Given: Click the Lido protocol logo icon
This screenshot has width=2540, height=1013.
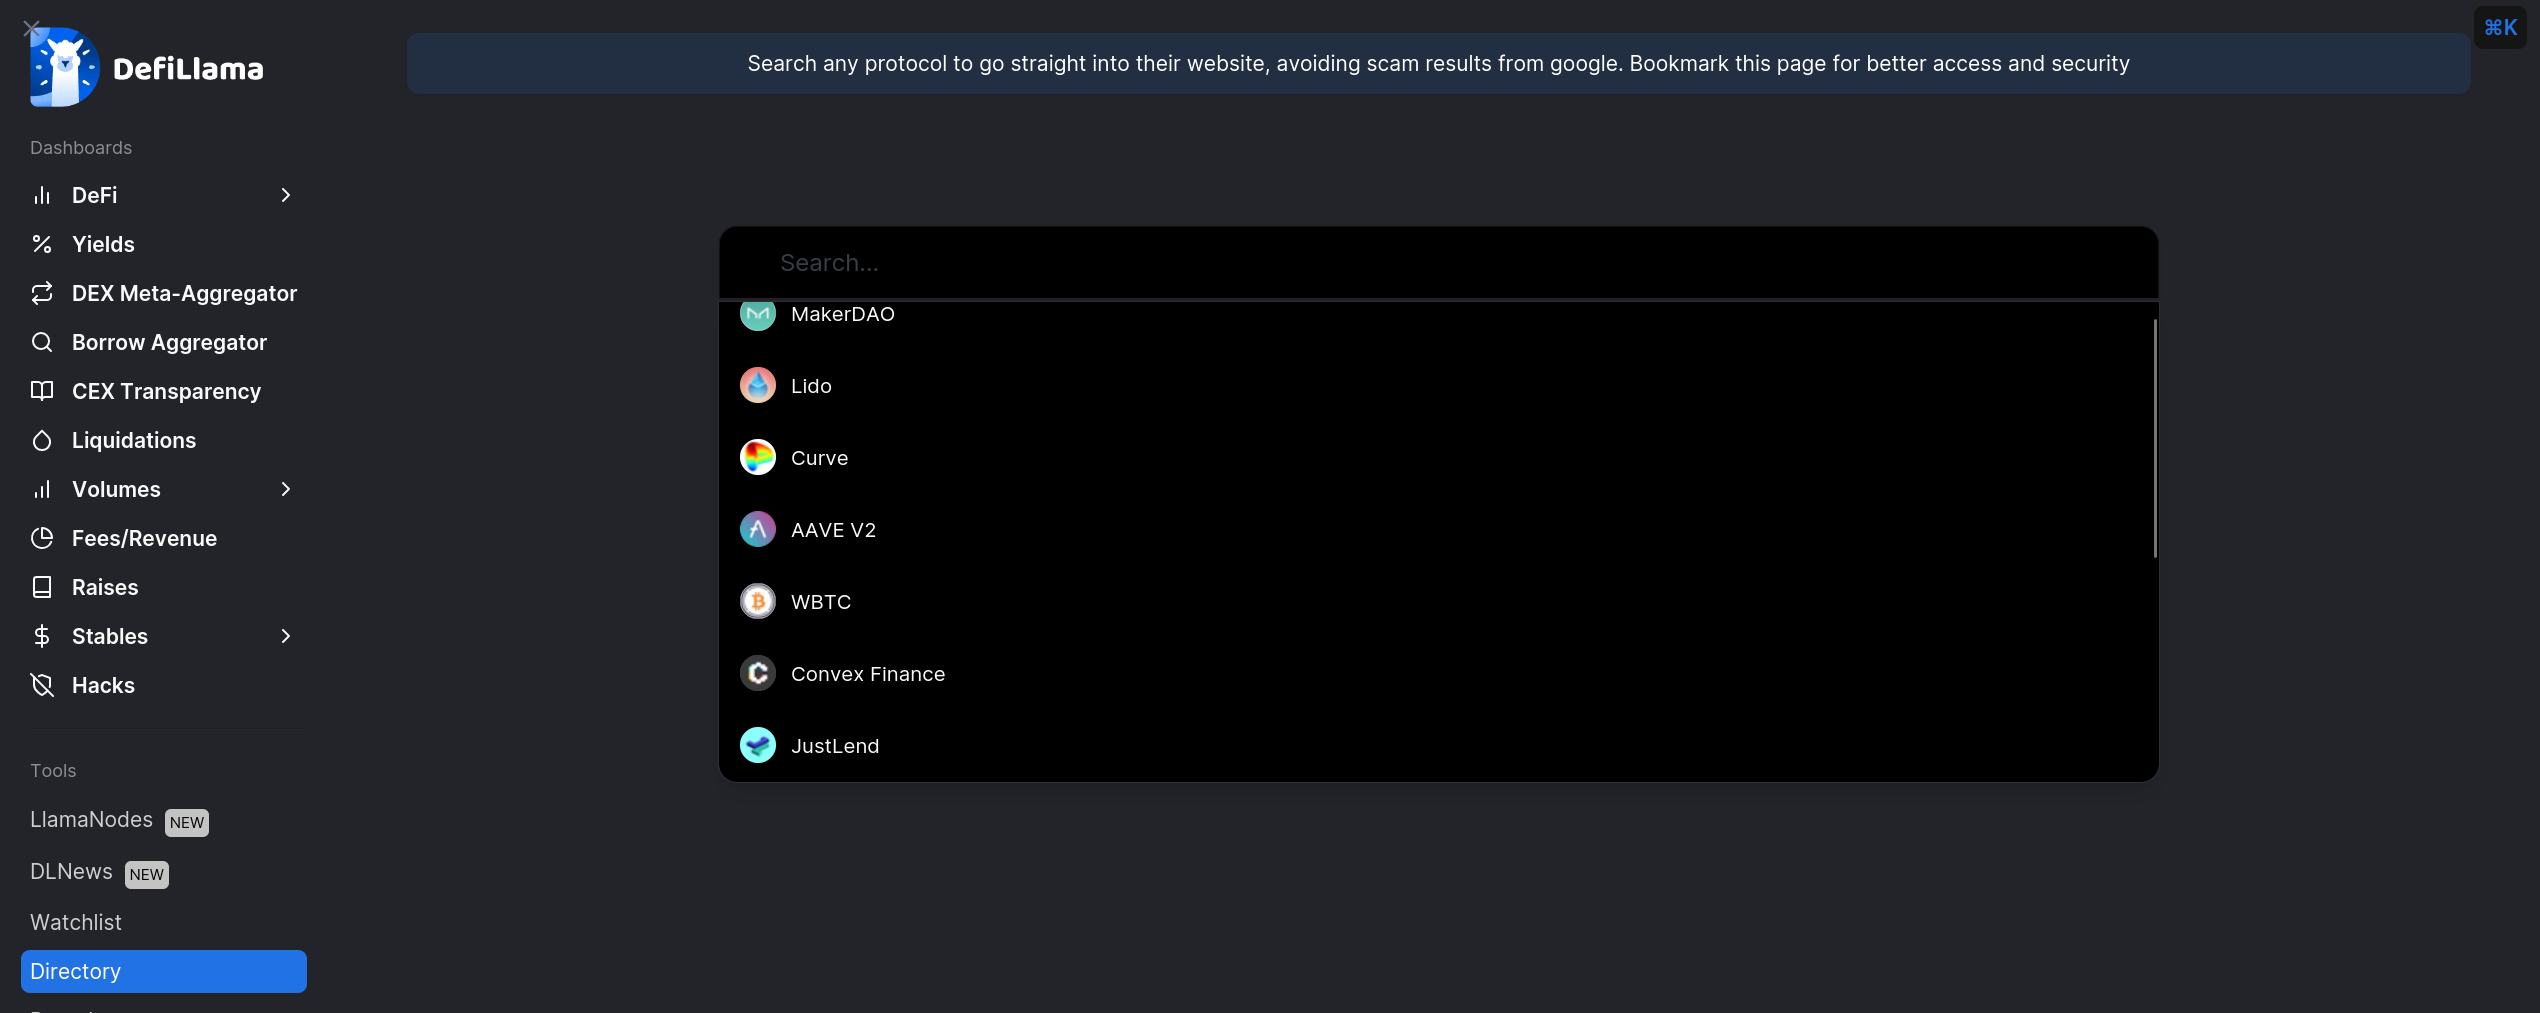Looking at the screenshot, I should pyautogui.click(x=757, y=386).
